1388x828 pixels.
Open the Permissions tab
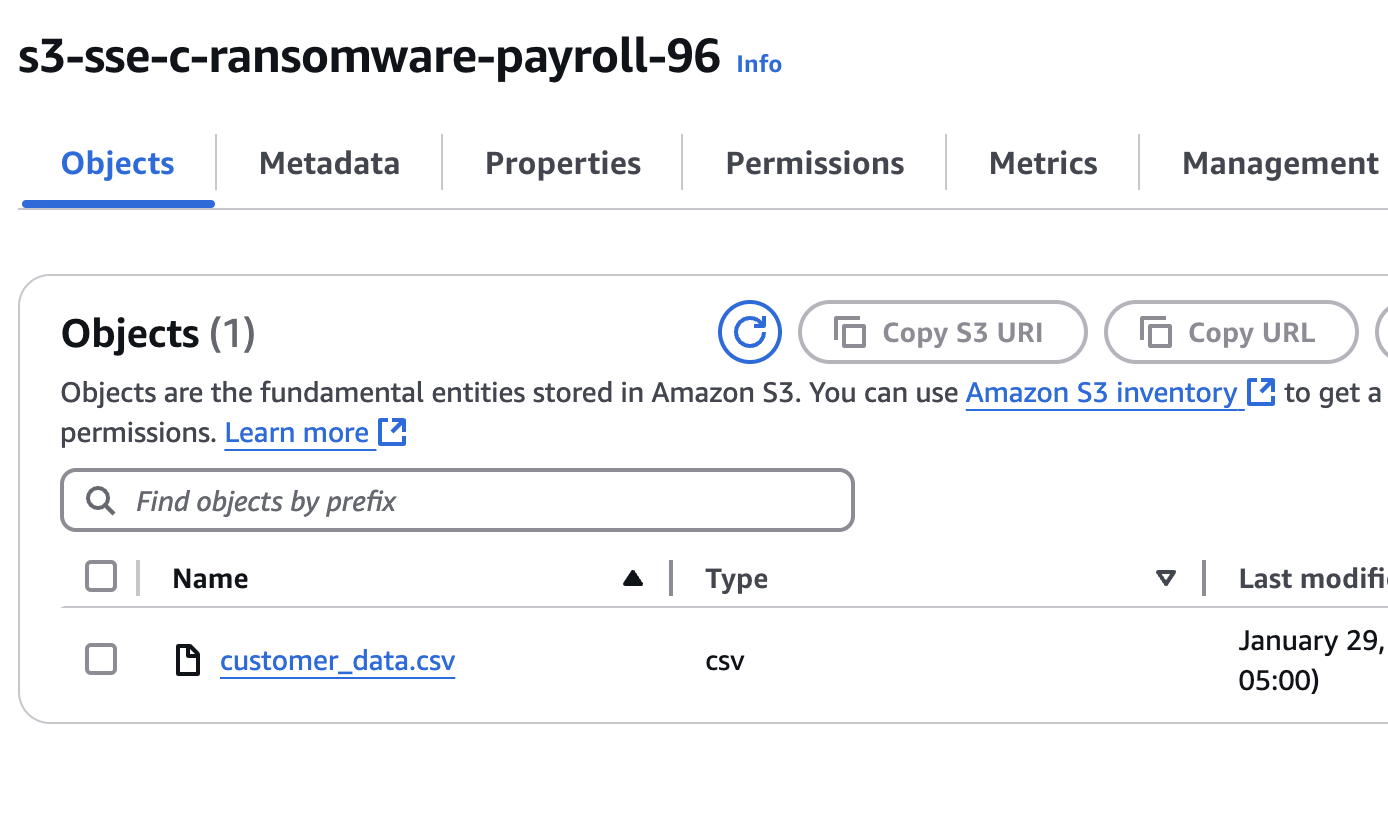tap(814, 163)
